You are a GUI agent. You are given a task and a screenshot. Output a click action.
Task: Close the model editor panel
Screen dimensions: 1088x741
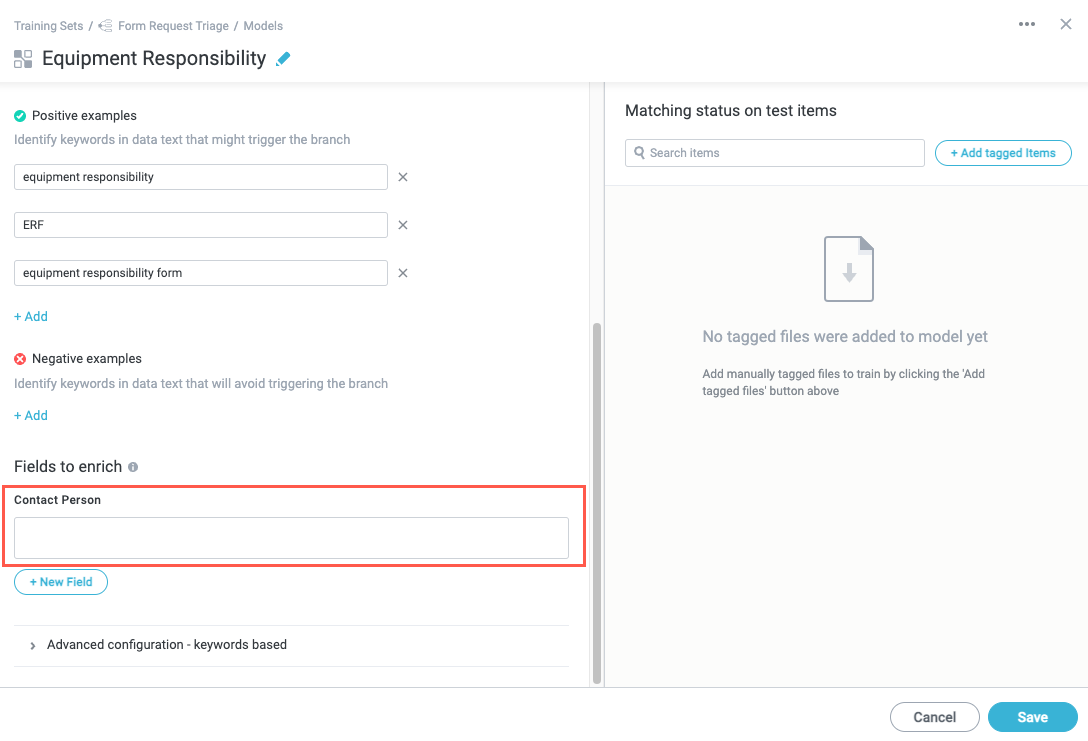(x=1066, y=24)
